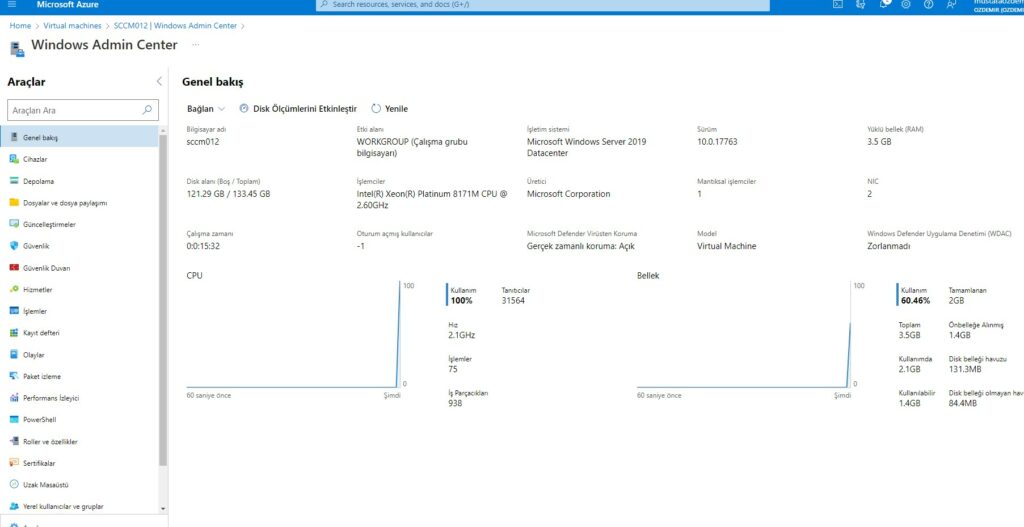Screen dimensions: 1024x527
Task: Click the sidebar scroll down arrow
Action: [163, 508]
